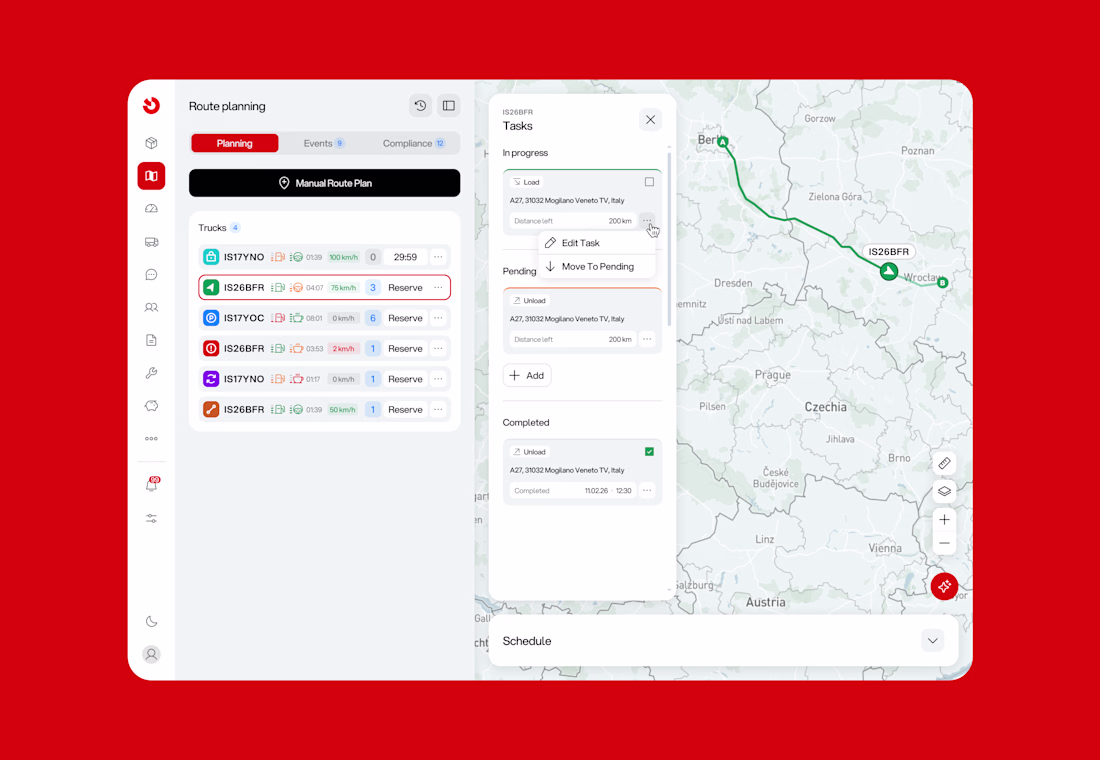Expand the Schedule panel chevron
Screen dimensions: 1100x760
coord(932,641)
